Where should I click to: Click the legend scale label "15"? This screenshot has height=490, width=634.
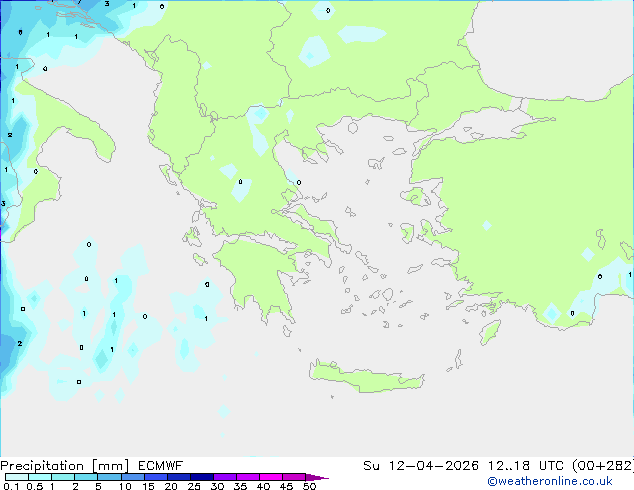(148, 486)
